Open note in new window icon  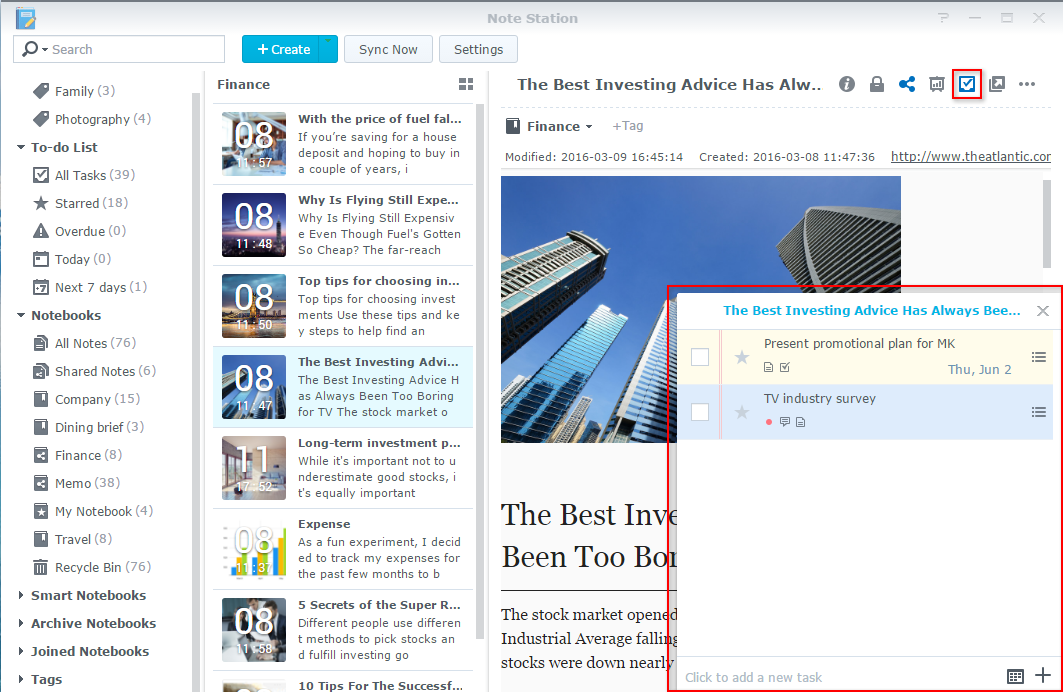pyautogui.click(x=997, y=84)
